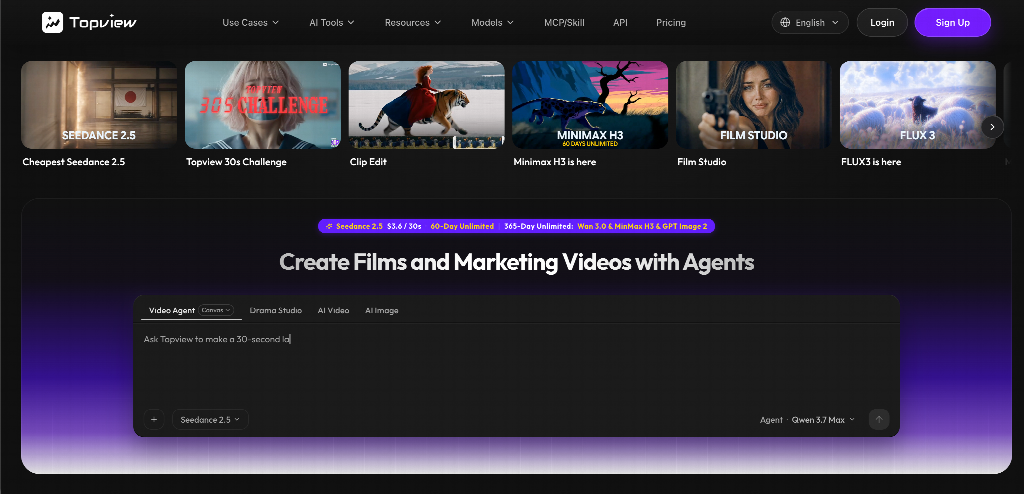The width and height of the screenshot is (1024, 494).
Task: Expand the Models menu
Action: (x=492, y=22)
